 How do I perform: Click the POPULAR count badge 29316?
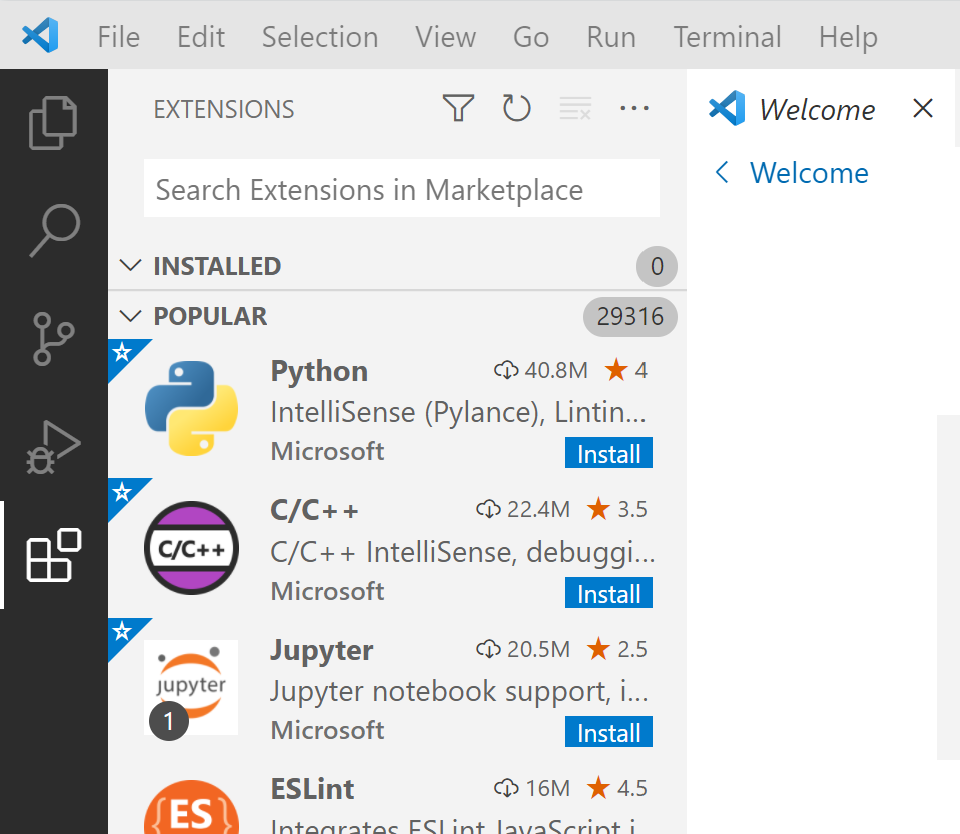point(630,317)
